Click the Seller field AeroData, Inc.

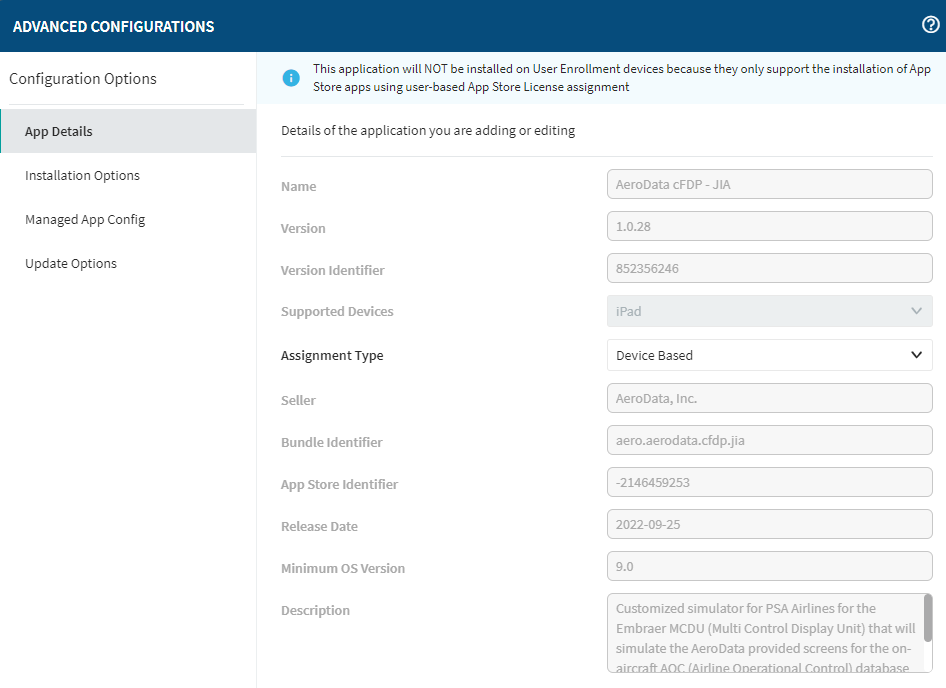pyautogui.click(x=769, y=398)
